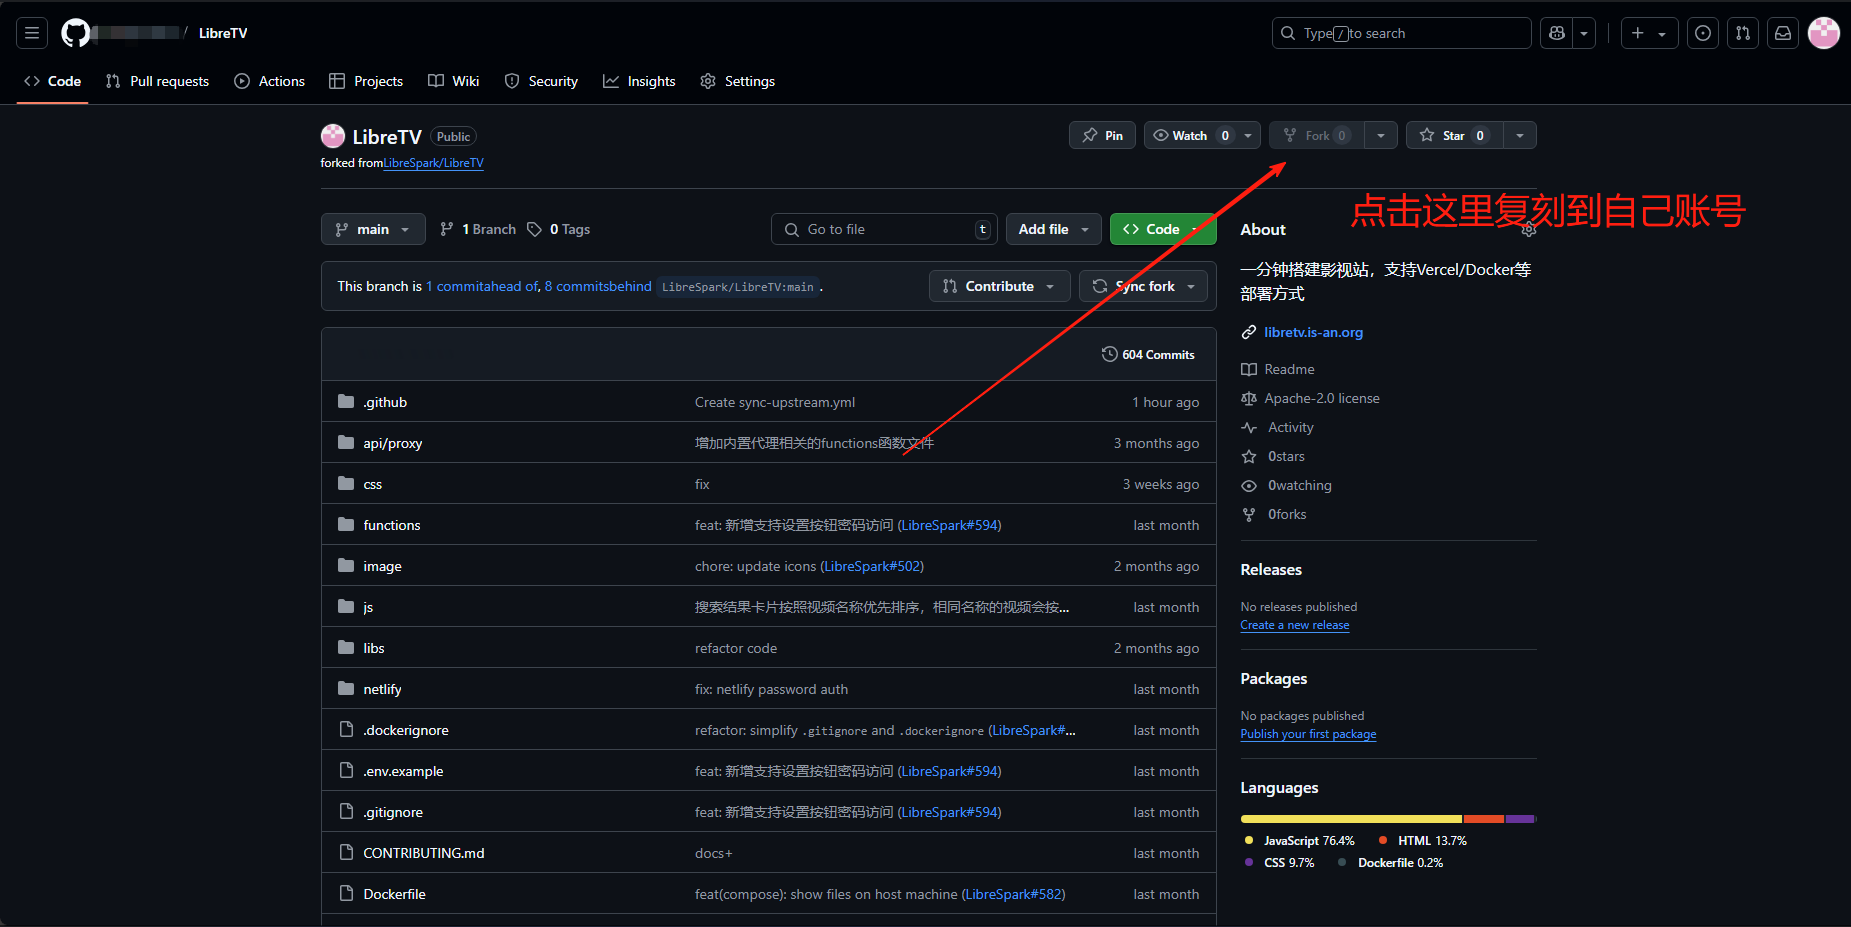Star the LibreTV repository
Viewport: 1851px width, 927px height.
(x=1454, y=135)
